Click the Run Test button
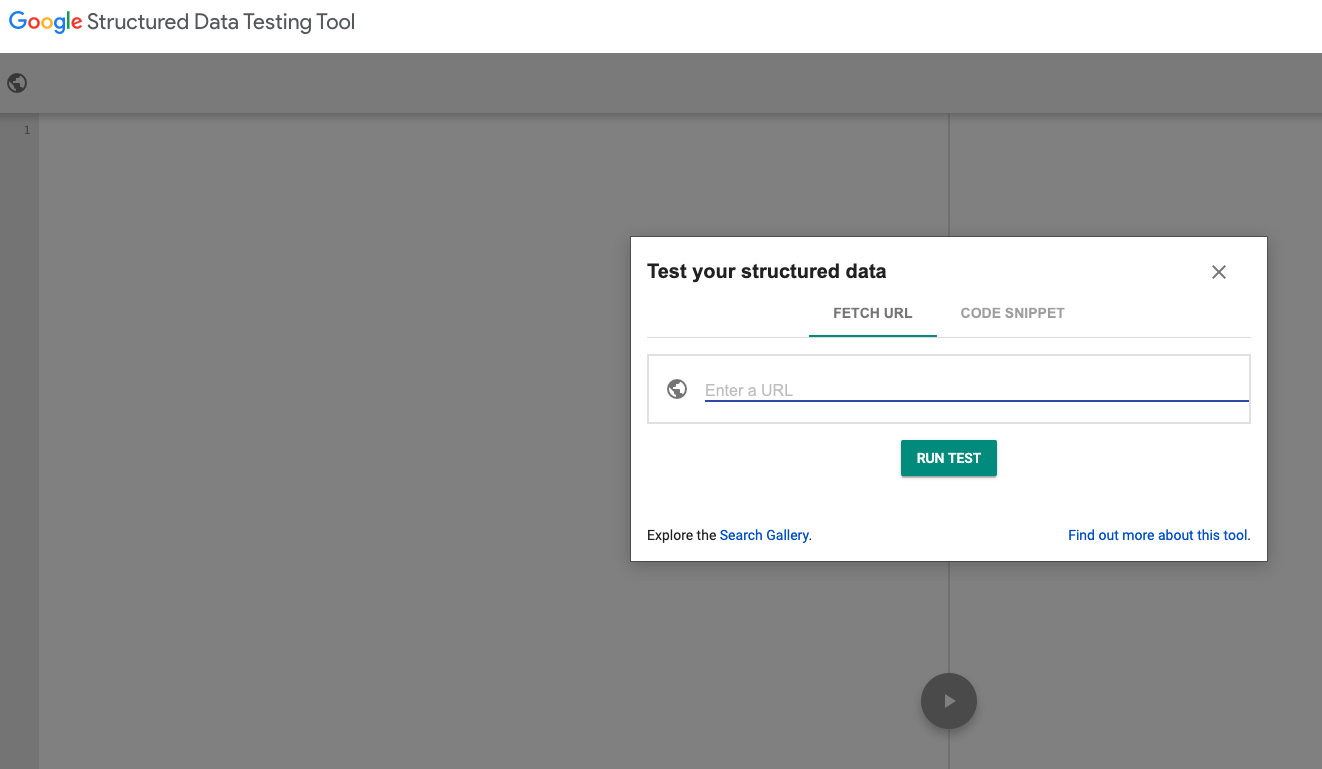Screen dimensions: 1322x769 click(949, 458)
